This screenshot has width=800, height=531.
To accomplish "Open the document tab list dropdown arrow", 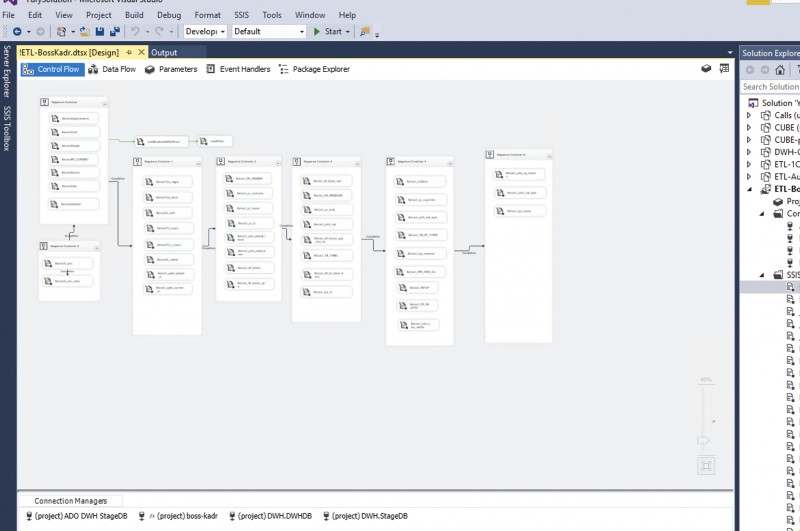I will tap(730, 53).
